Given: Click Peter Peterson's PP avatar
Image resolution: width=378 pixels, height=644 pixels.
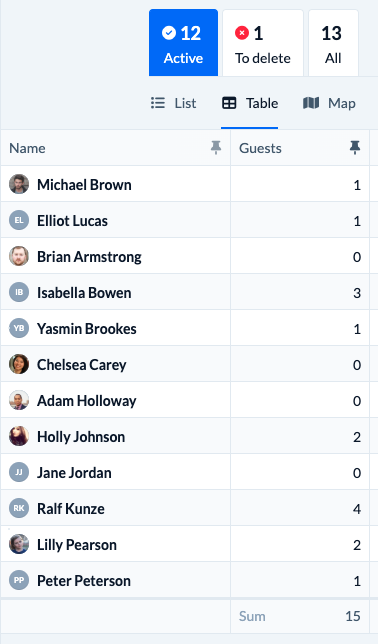Looking at the screenshot, I should click(x=19, y=580).
